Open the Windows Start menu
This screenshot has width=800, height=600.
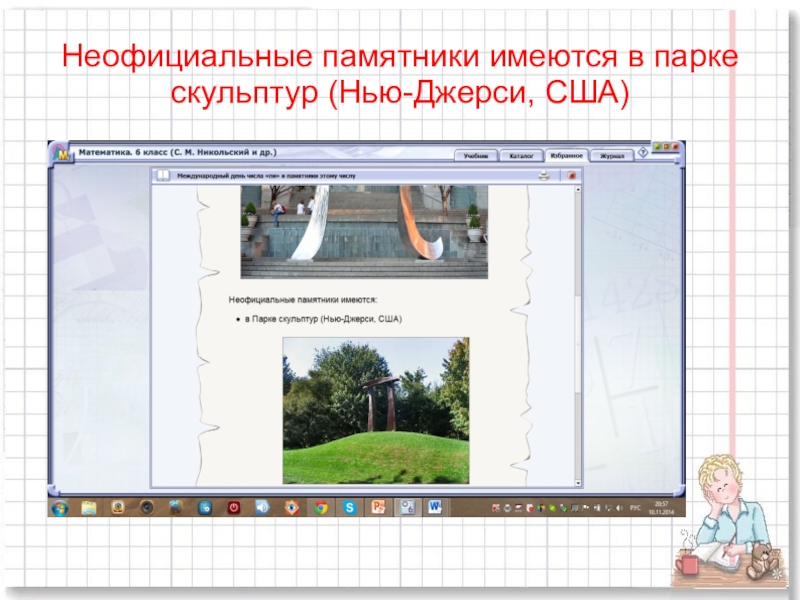(60, 508)
